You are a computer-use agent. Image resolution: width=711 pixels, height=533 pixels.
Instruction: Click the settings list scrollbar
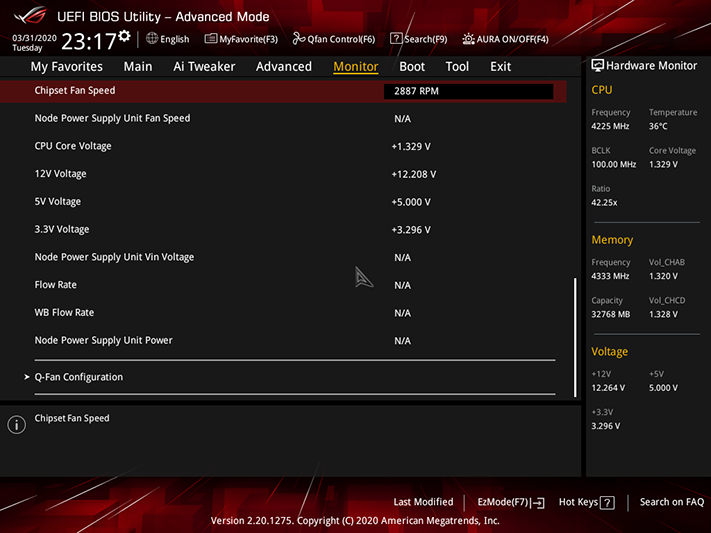coord(575,337)
